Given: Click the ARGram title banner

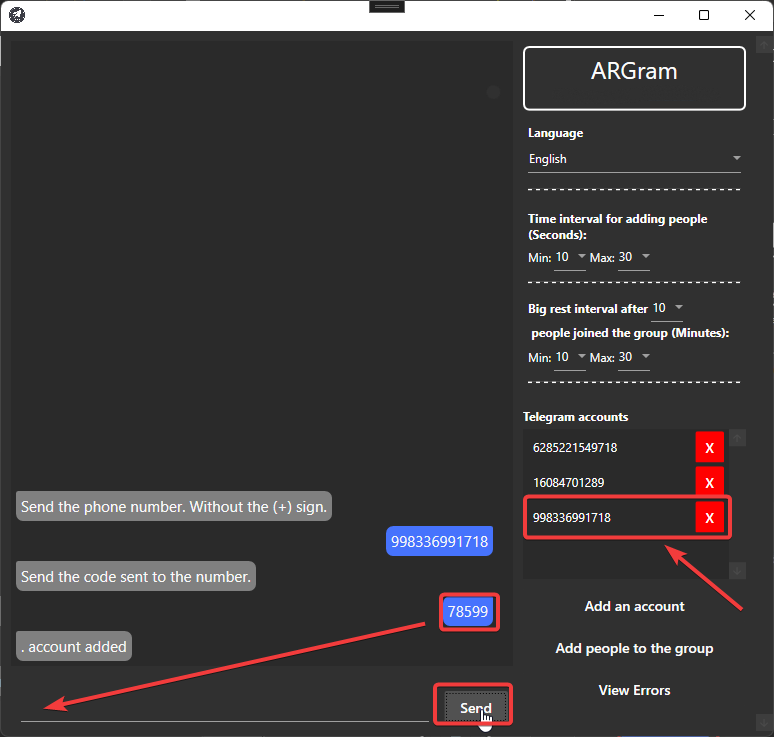Looking at the screenshot, I should [634, 78].
